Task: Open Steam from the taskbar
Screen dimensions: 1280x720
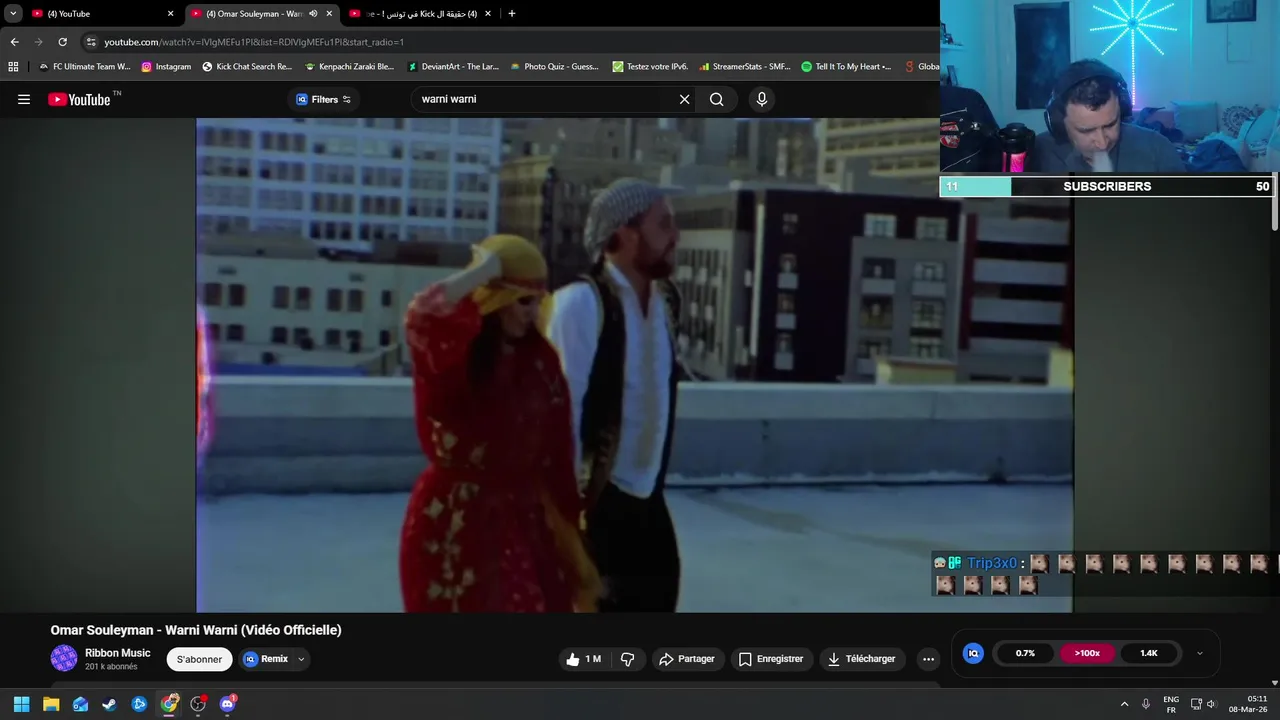Action: [x=109, y=704]
